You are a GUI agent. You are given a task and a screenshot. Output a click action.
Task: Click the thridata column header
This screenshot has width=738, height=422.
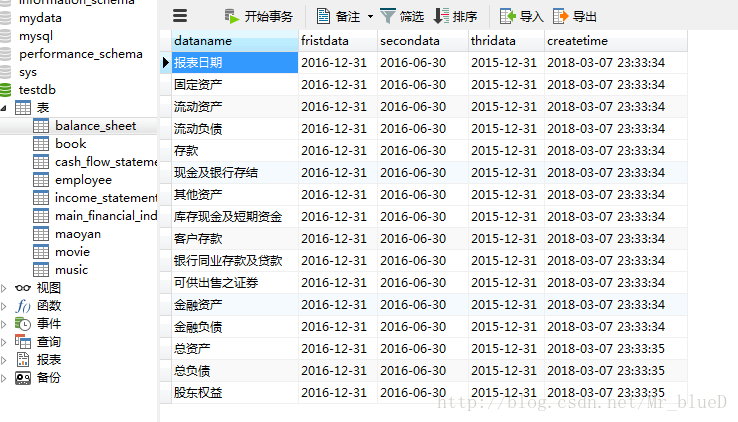point(506,41)
